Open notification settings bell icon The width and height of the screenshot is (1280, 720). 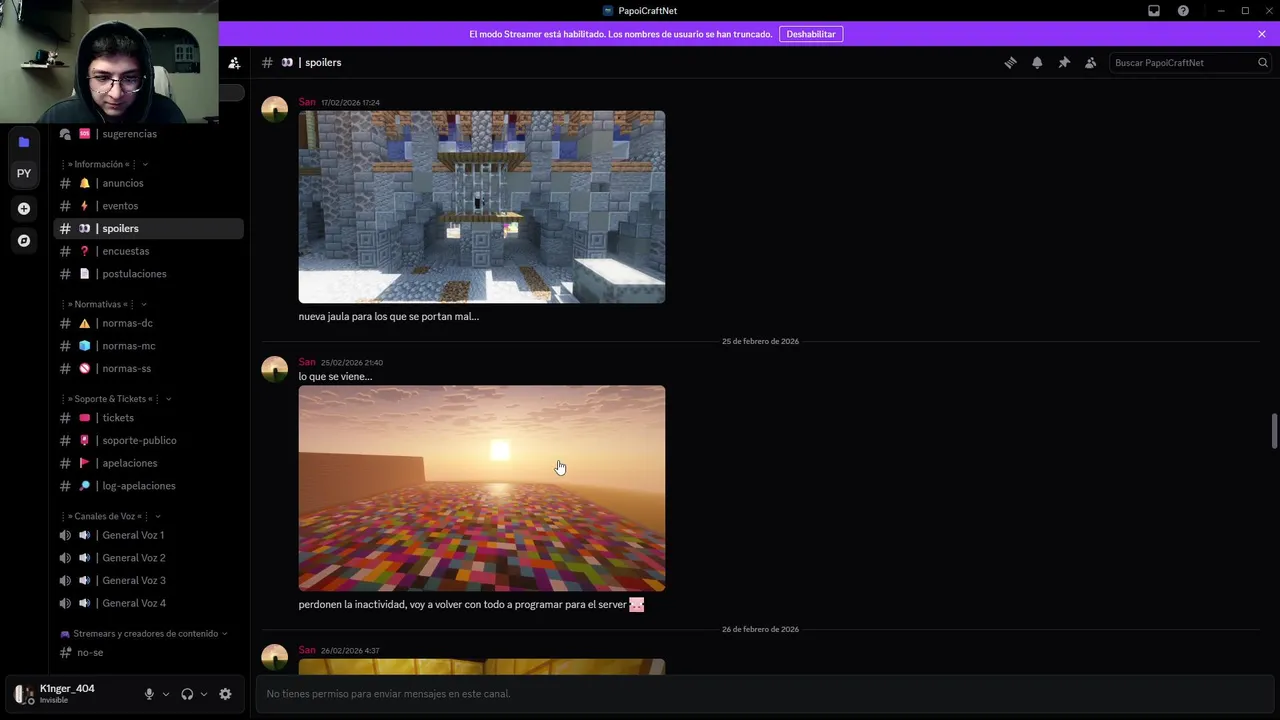1037,62
